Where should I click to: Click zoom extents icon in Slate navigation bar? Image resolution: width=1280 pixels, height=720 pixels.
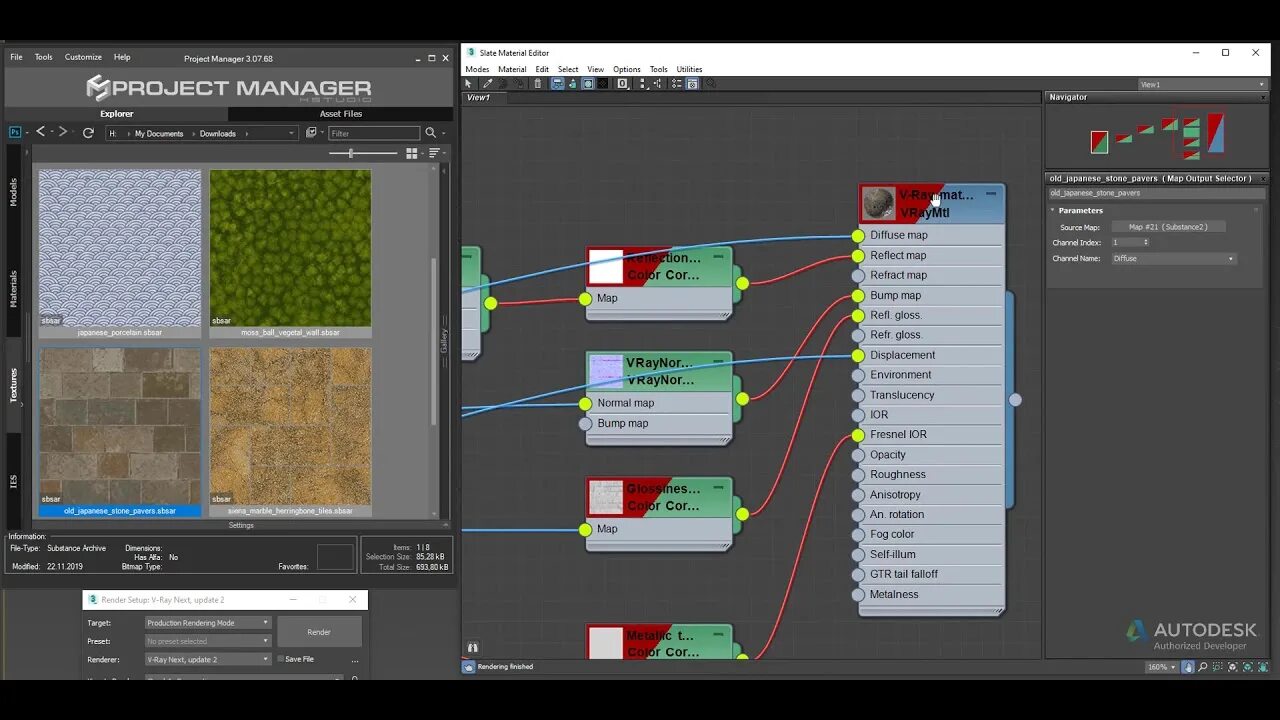coord(1233,667)
